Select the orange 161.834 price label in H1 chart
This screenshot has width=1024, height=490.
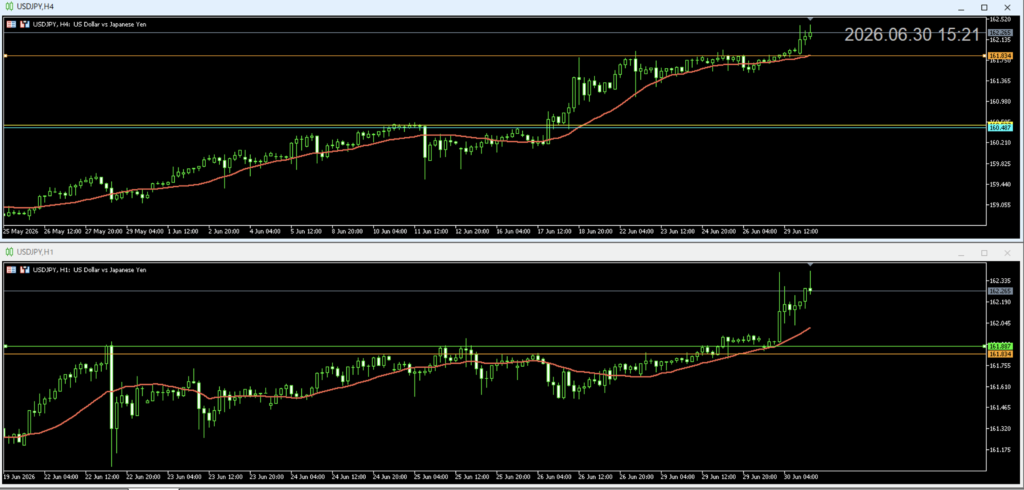[x=1000, y=353]
